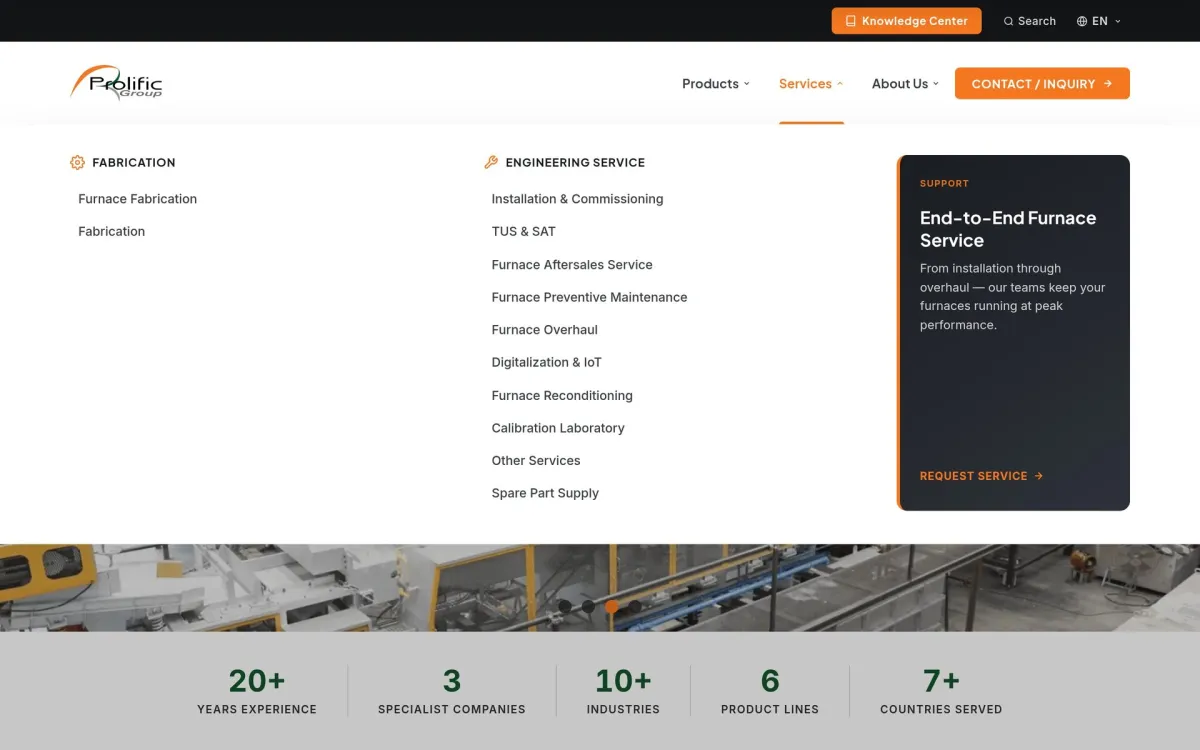Expand the About Us menu
This screenshot has height=750, width=1200.
905,84
